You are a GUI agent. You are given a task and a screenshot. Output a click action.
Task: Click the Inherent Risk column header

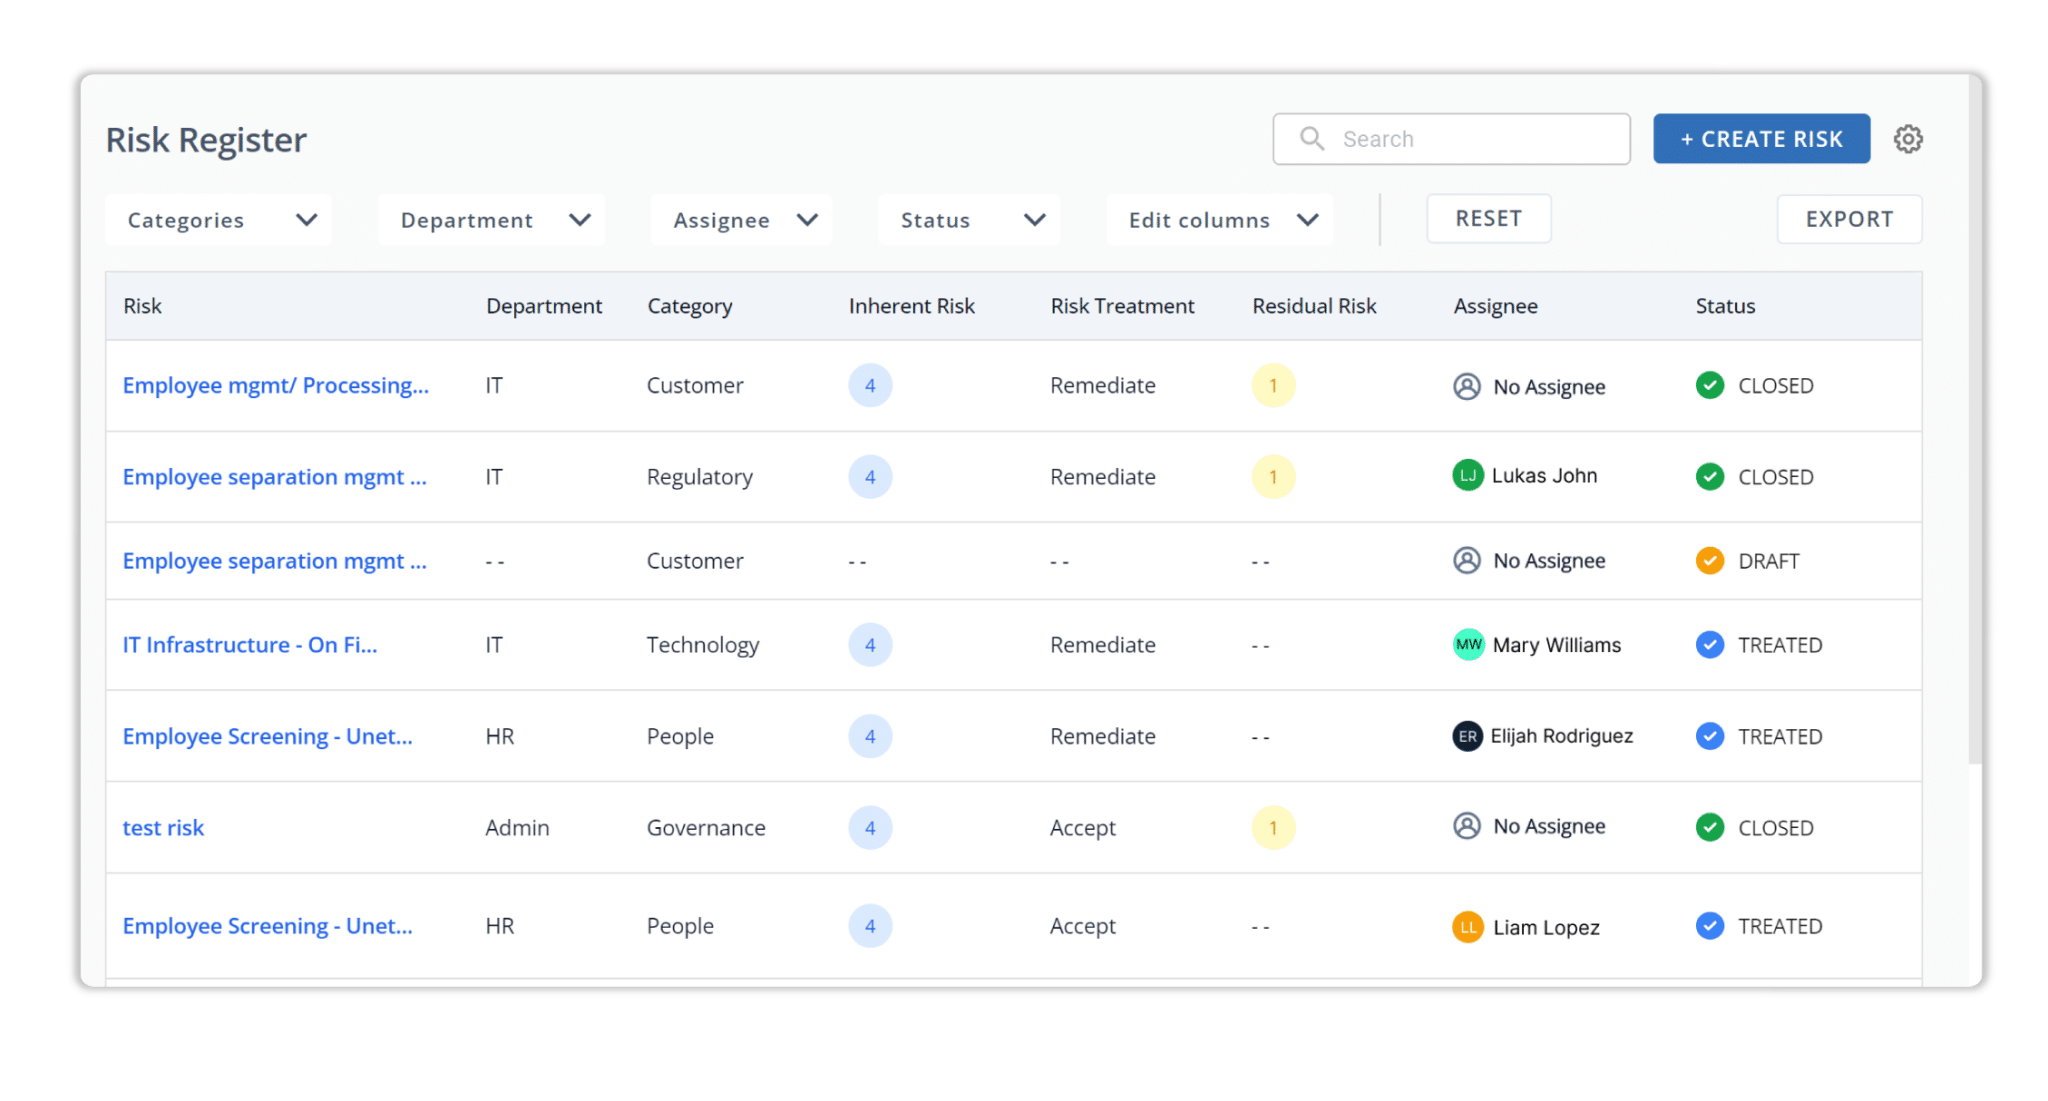[x=911, y=306]
